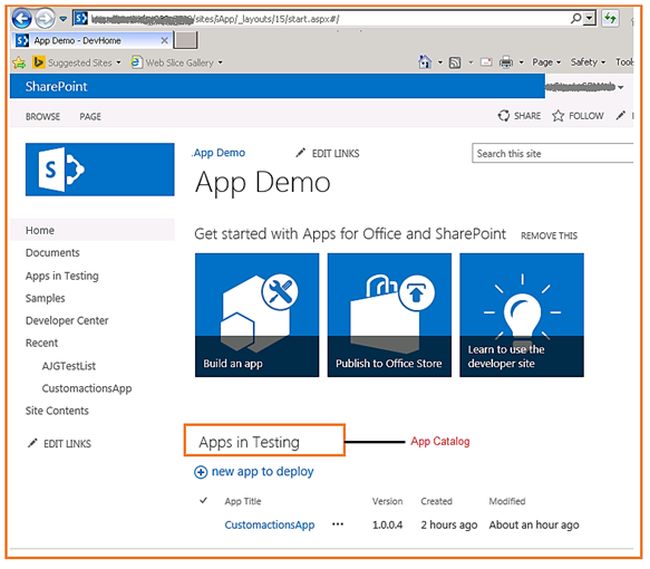The height and width of the screenshot is (569, 650).
Task: Open the user account dropdown
Action: click(585, 87)
